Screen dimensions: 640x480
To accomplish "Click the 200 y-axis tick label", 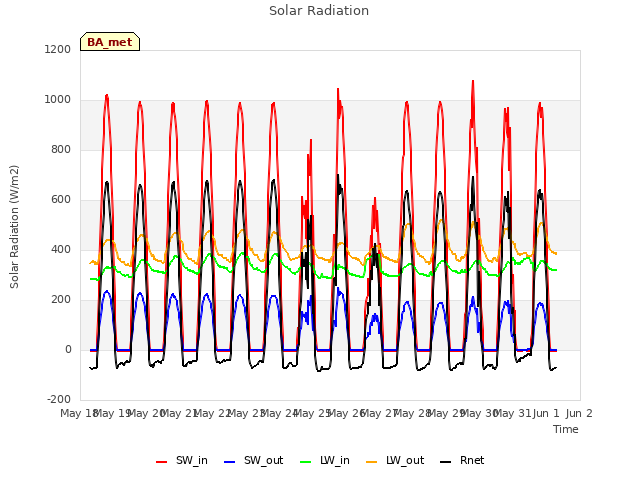I will tap(61, 300).
